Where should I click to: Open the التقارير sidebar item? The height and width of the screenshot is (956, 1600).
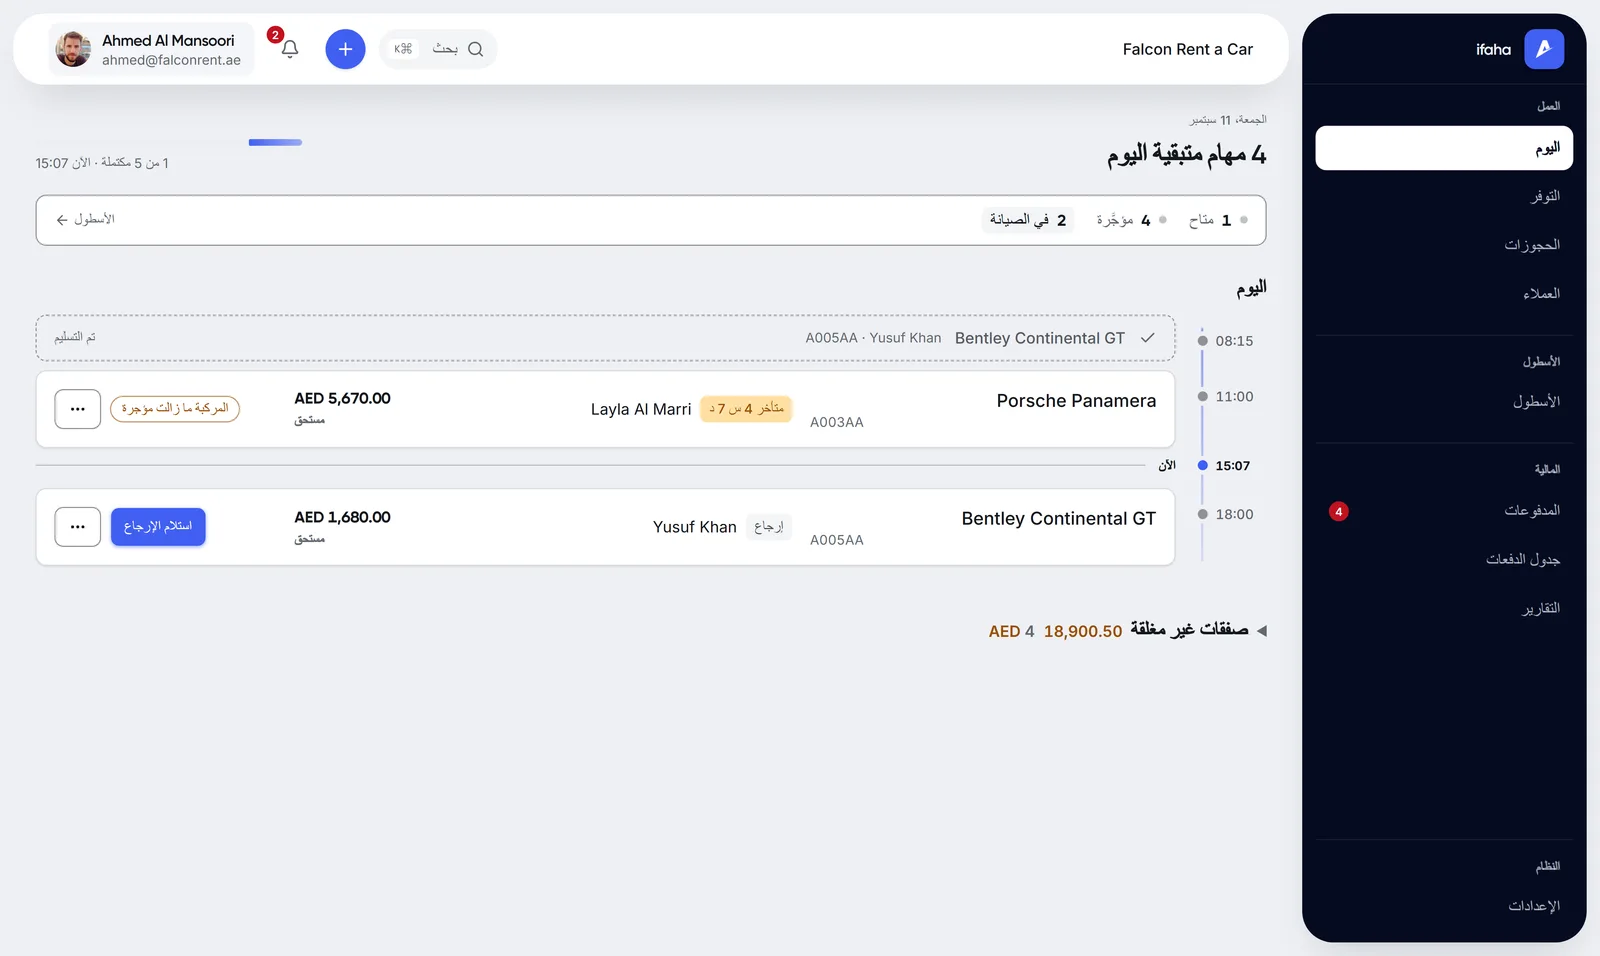point(1444,609)
